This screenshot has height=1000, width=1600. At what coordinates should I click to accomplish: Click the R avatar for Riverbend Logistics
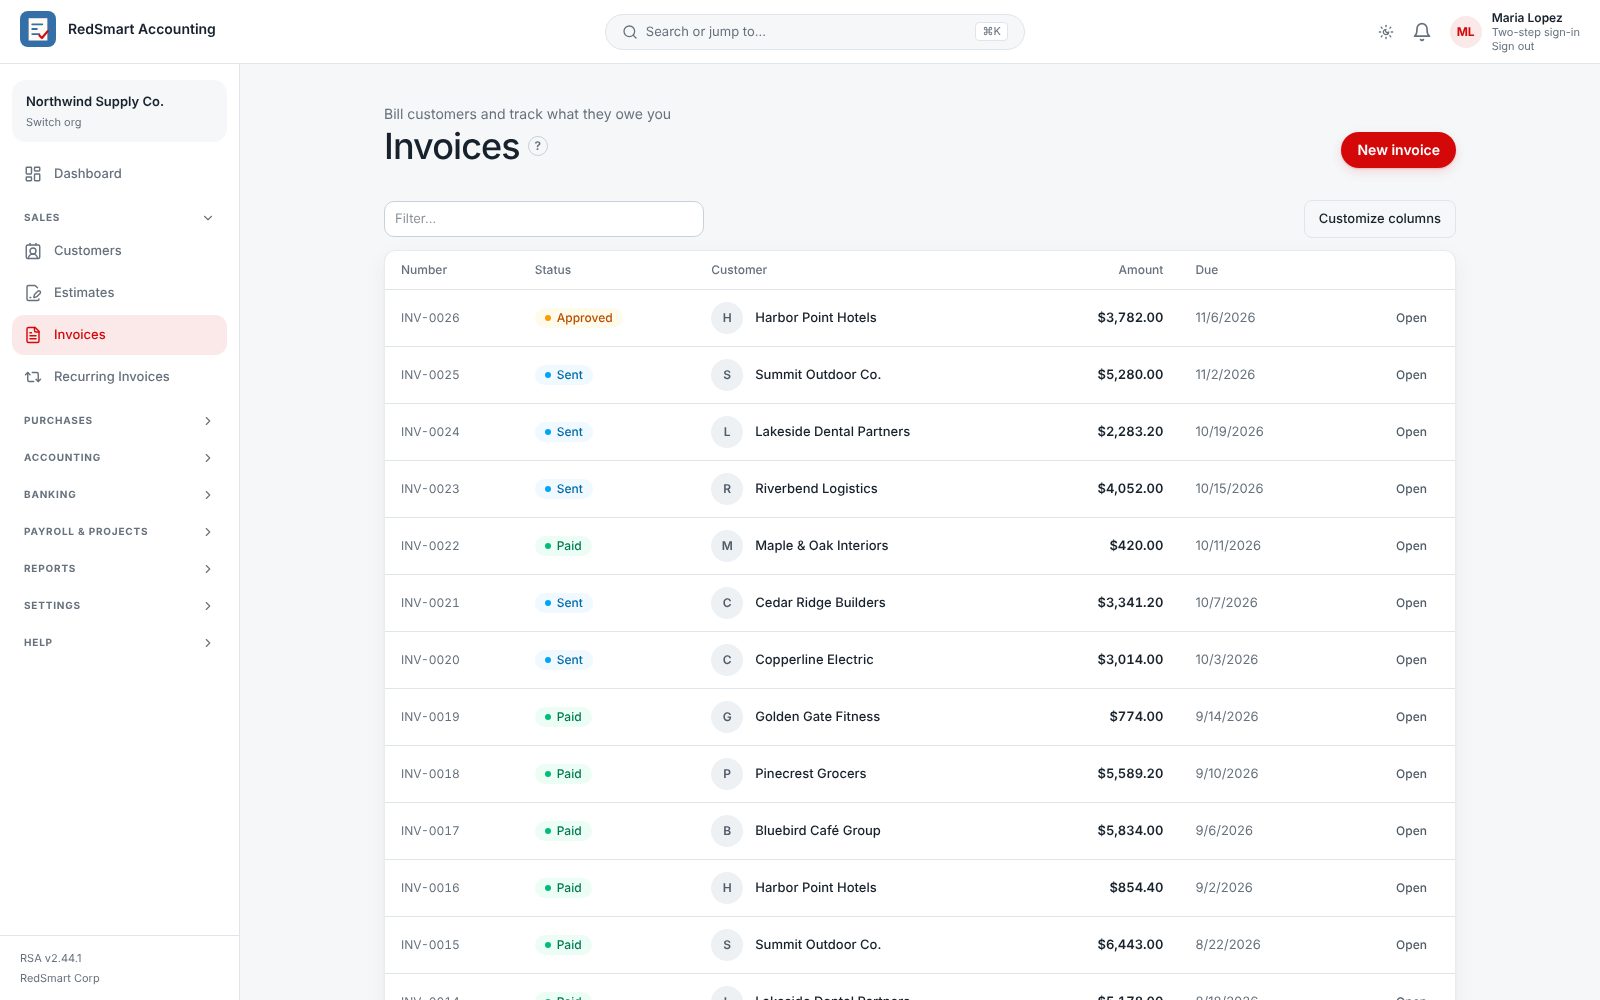click(x=727, y=489)
